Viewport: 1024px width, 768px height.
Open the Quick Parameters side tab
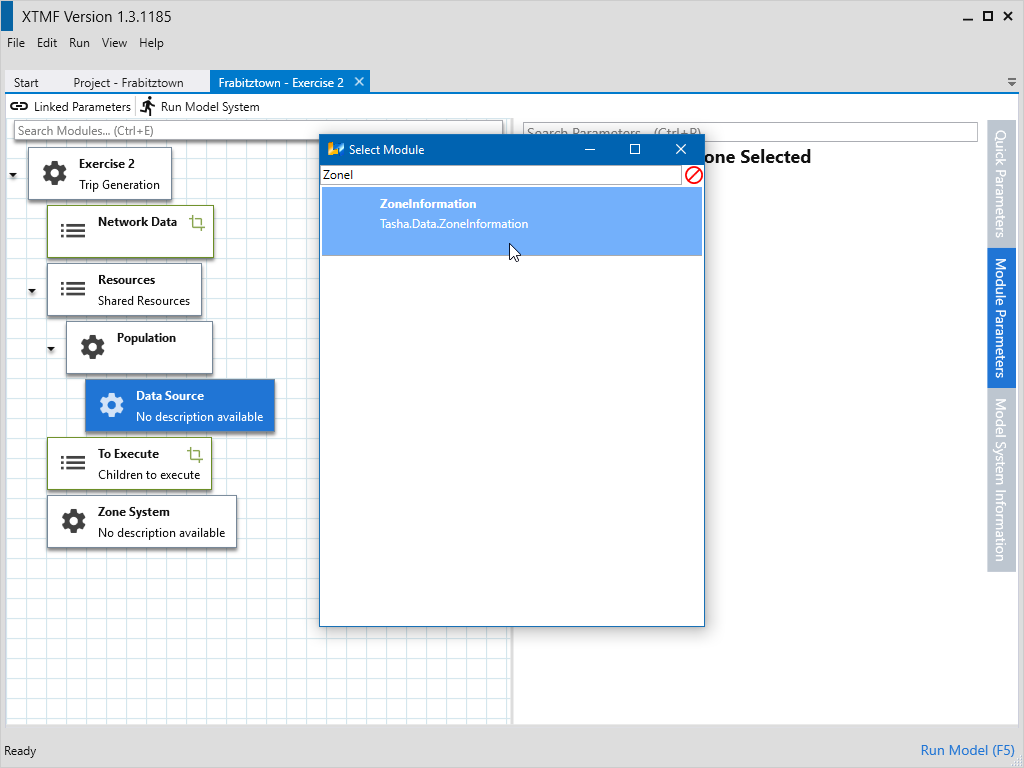click(1000, 182)
